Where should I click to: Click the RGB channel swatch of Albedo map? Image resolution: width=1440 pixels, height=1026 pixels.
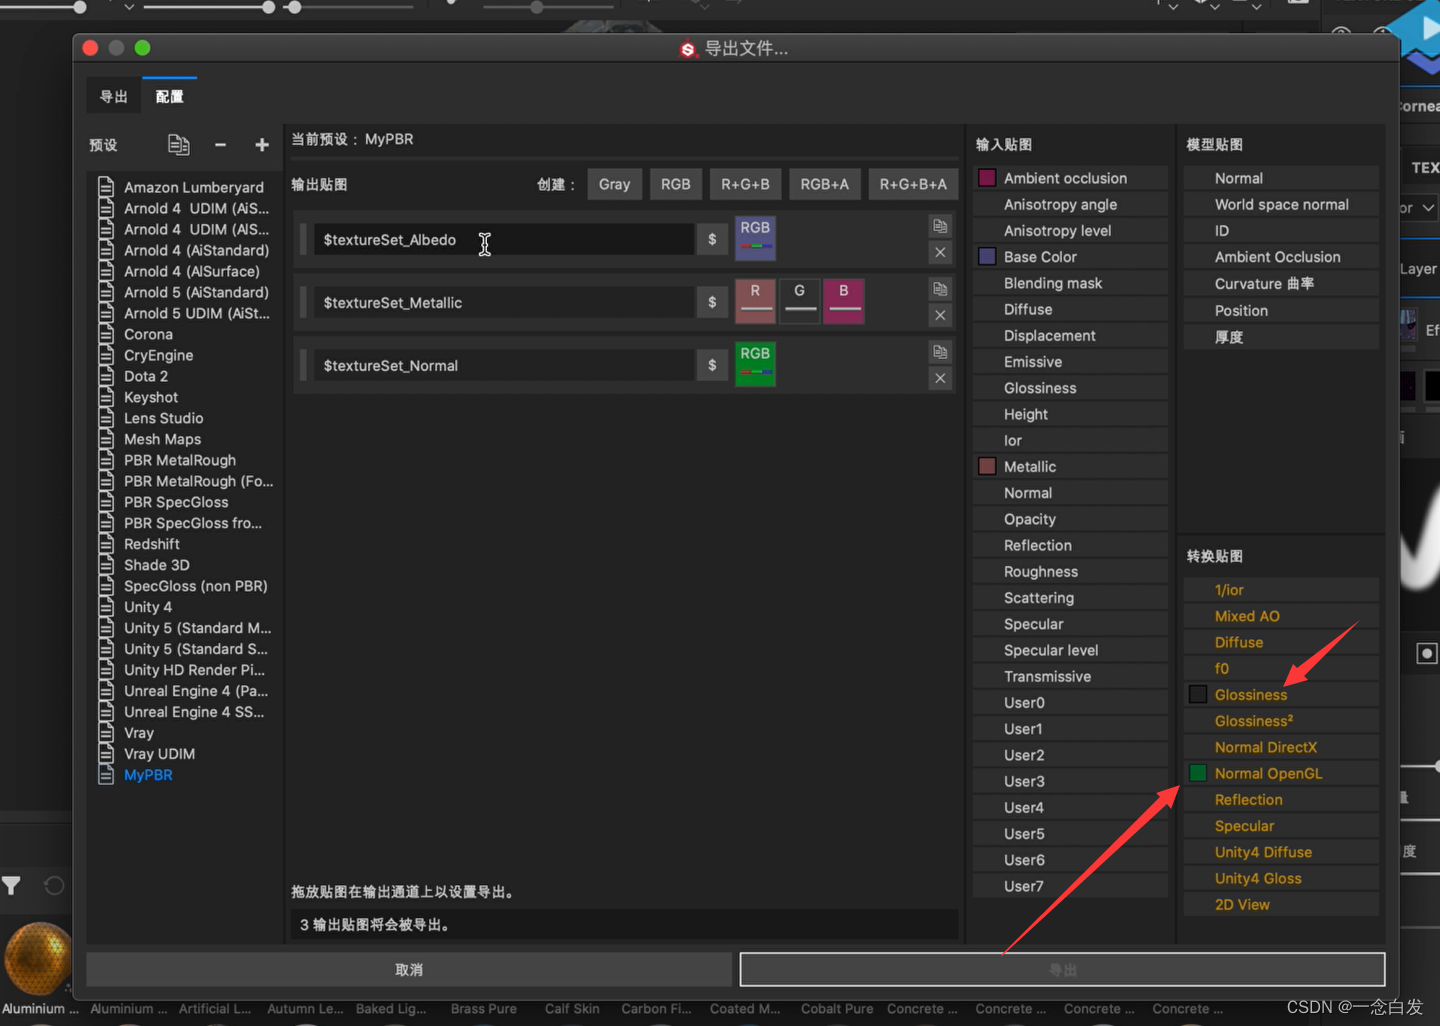[x=755, y=238]
